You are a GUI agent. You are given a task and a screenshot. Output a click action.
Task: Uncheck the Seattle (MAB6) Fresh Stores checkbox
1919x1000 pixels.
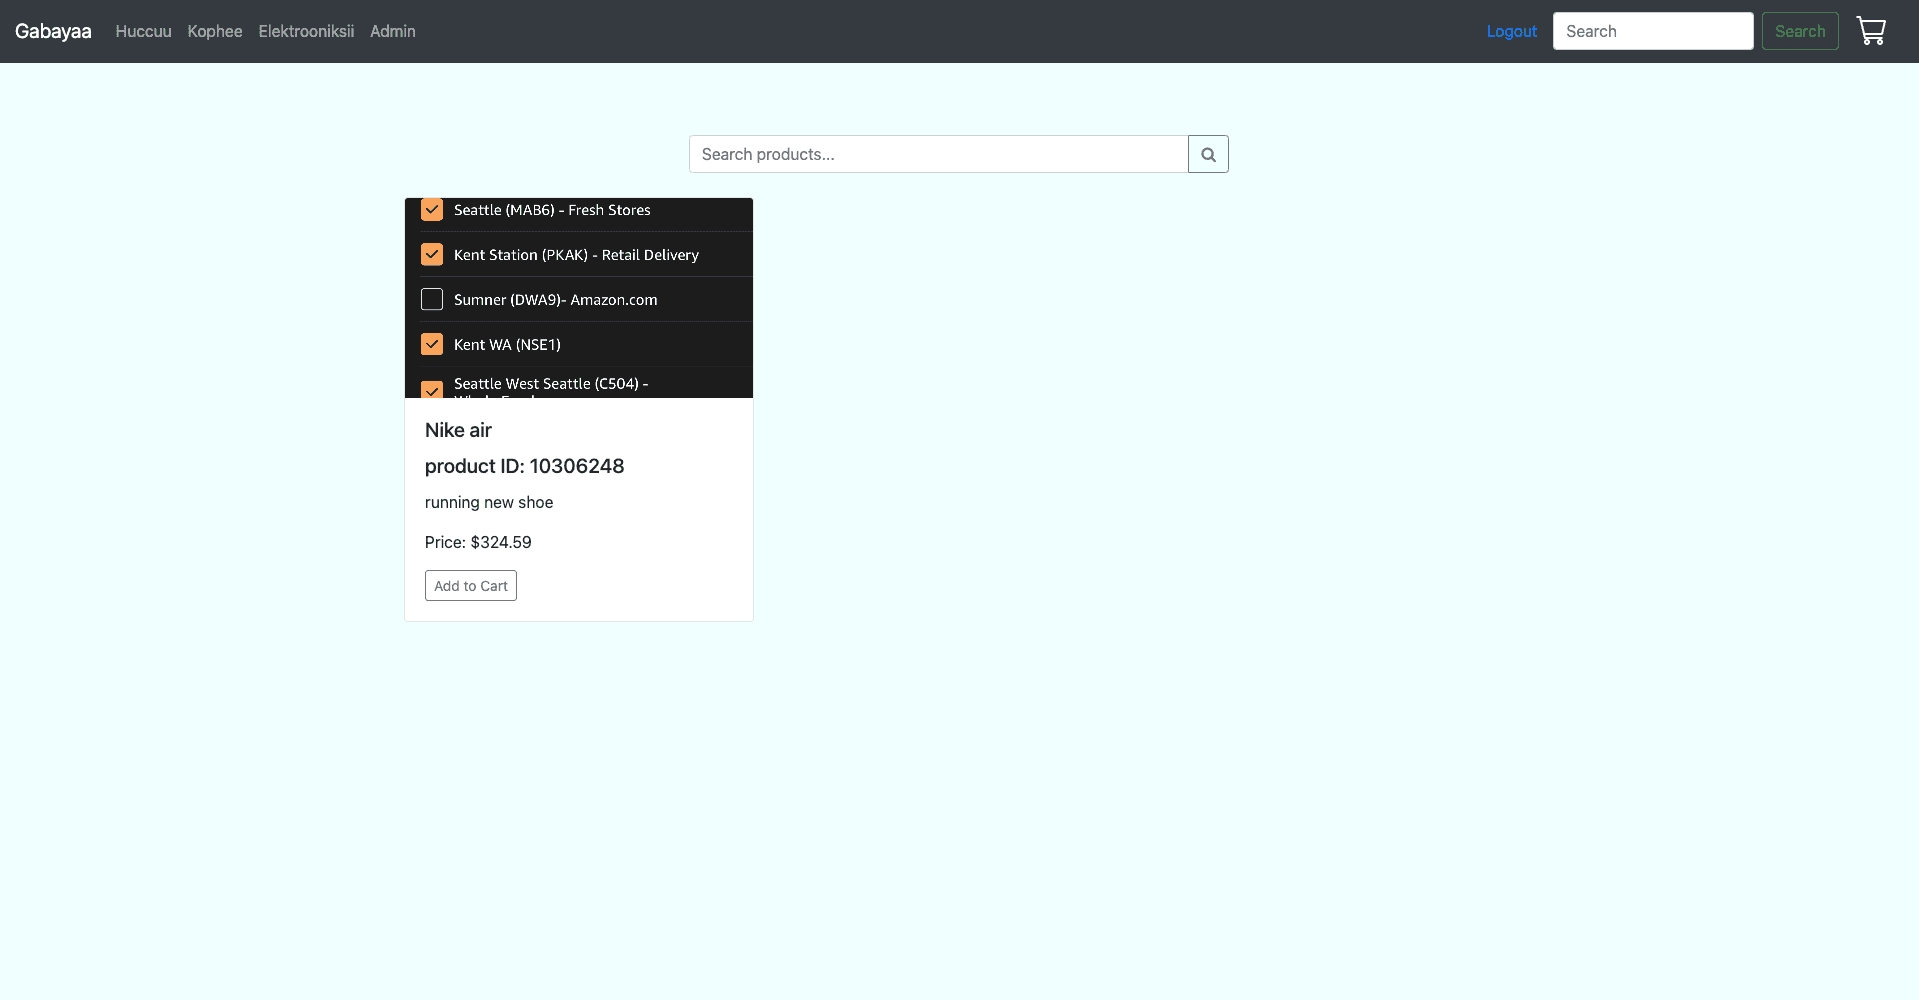click(x=432, y=210)
